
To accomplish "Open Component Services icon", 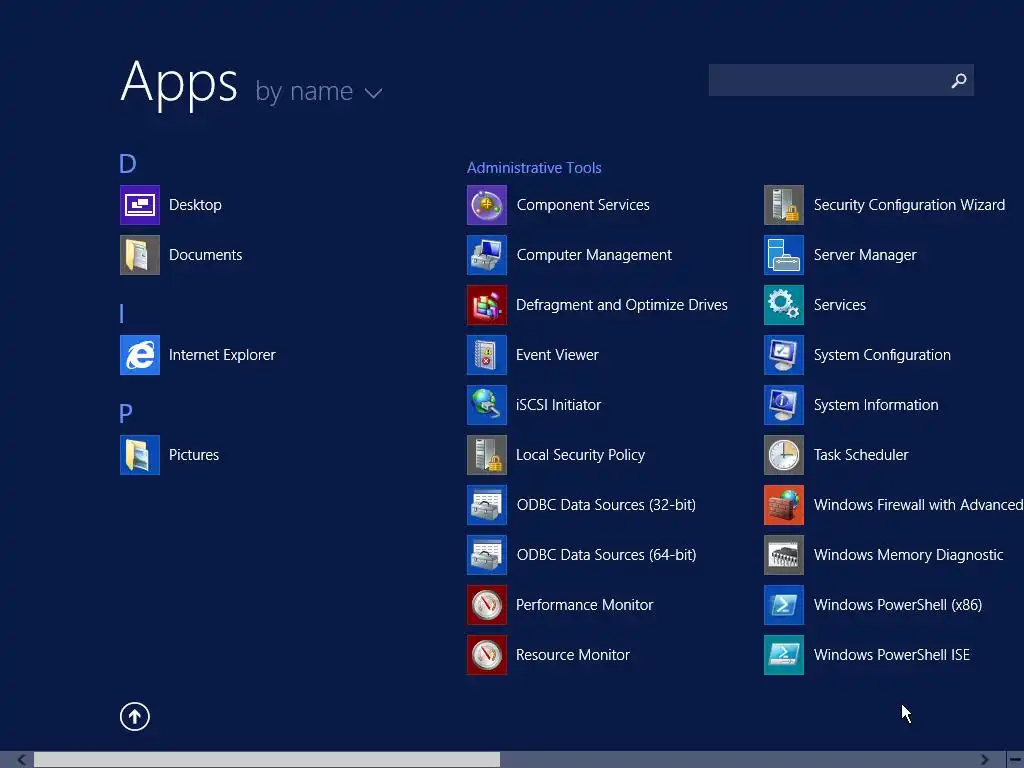I will tap(487, 205).
